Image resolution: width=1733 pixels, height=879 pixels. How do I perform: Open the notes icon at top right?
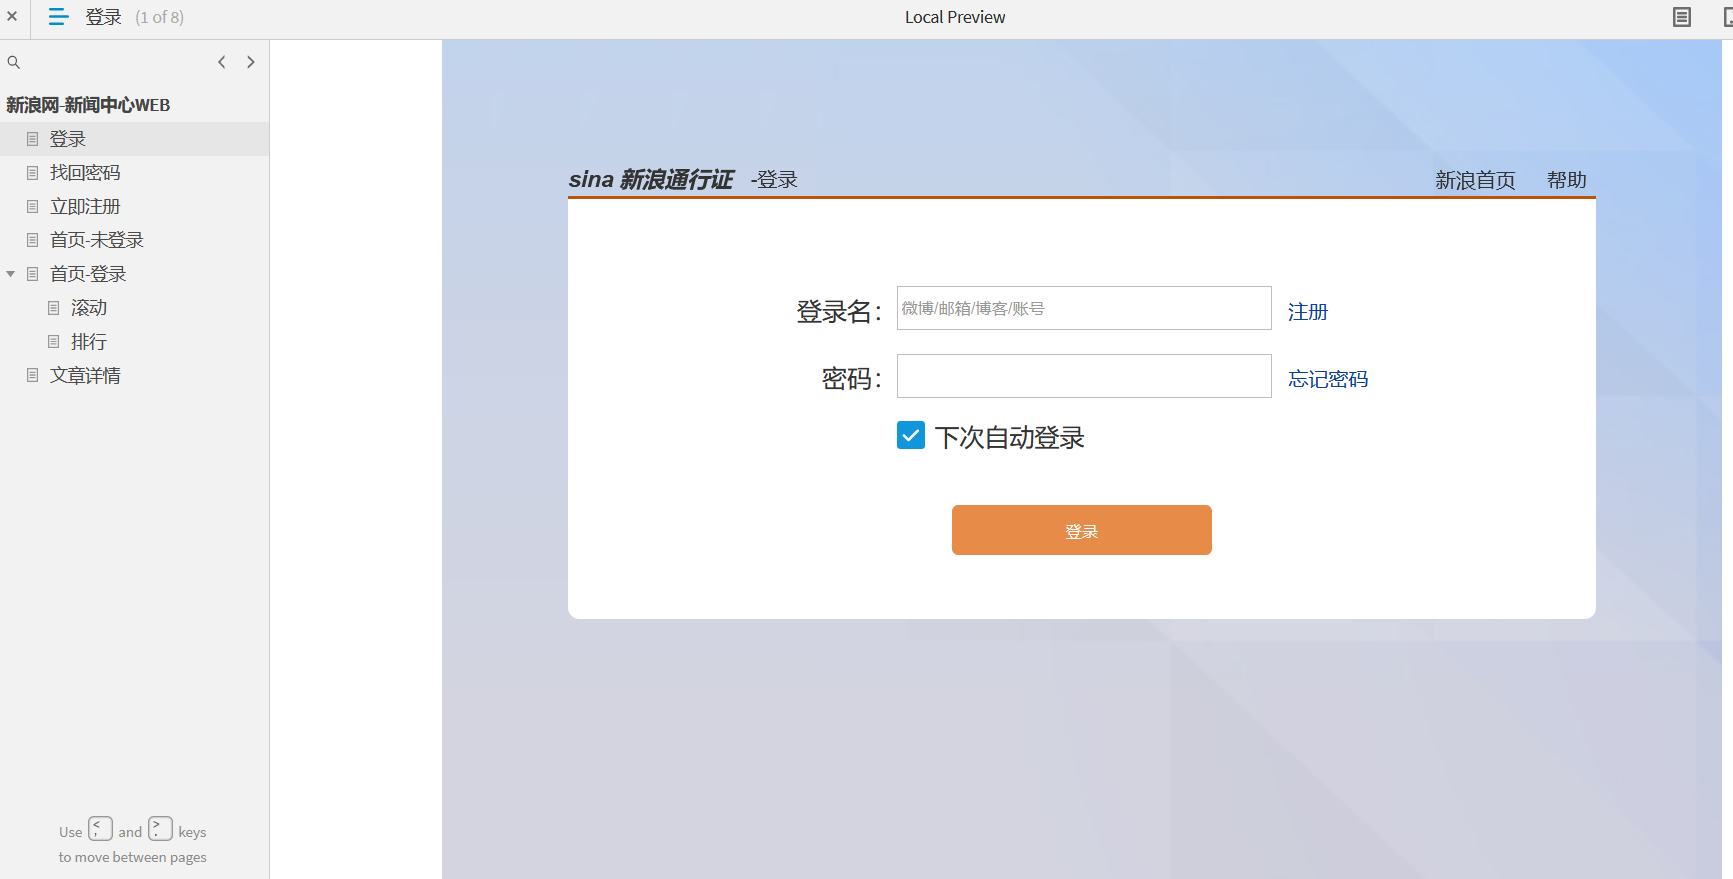point(1682,17)
